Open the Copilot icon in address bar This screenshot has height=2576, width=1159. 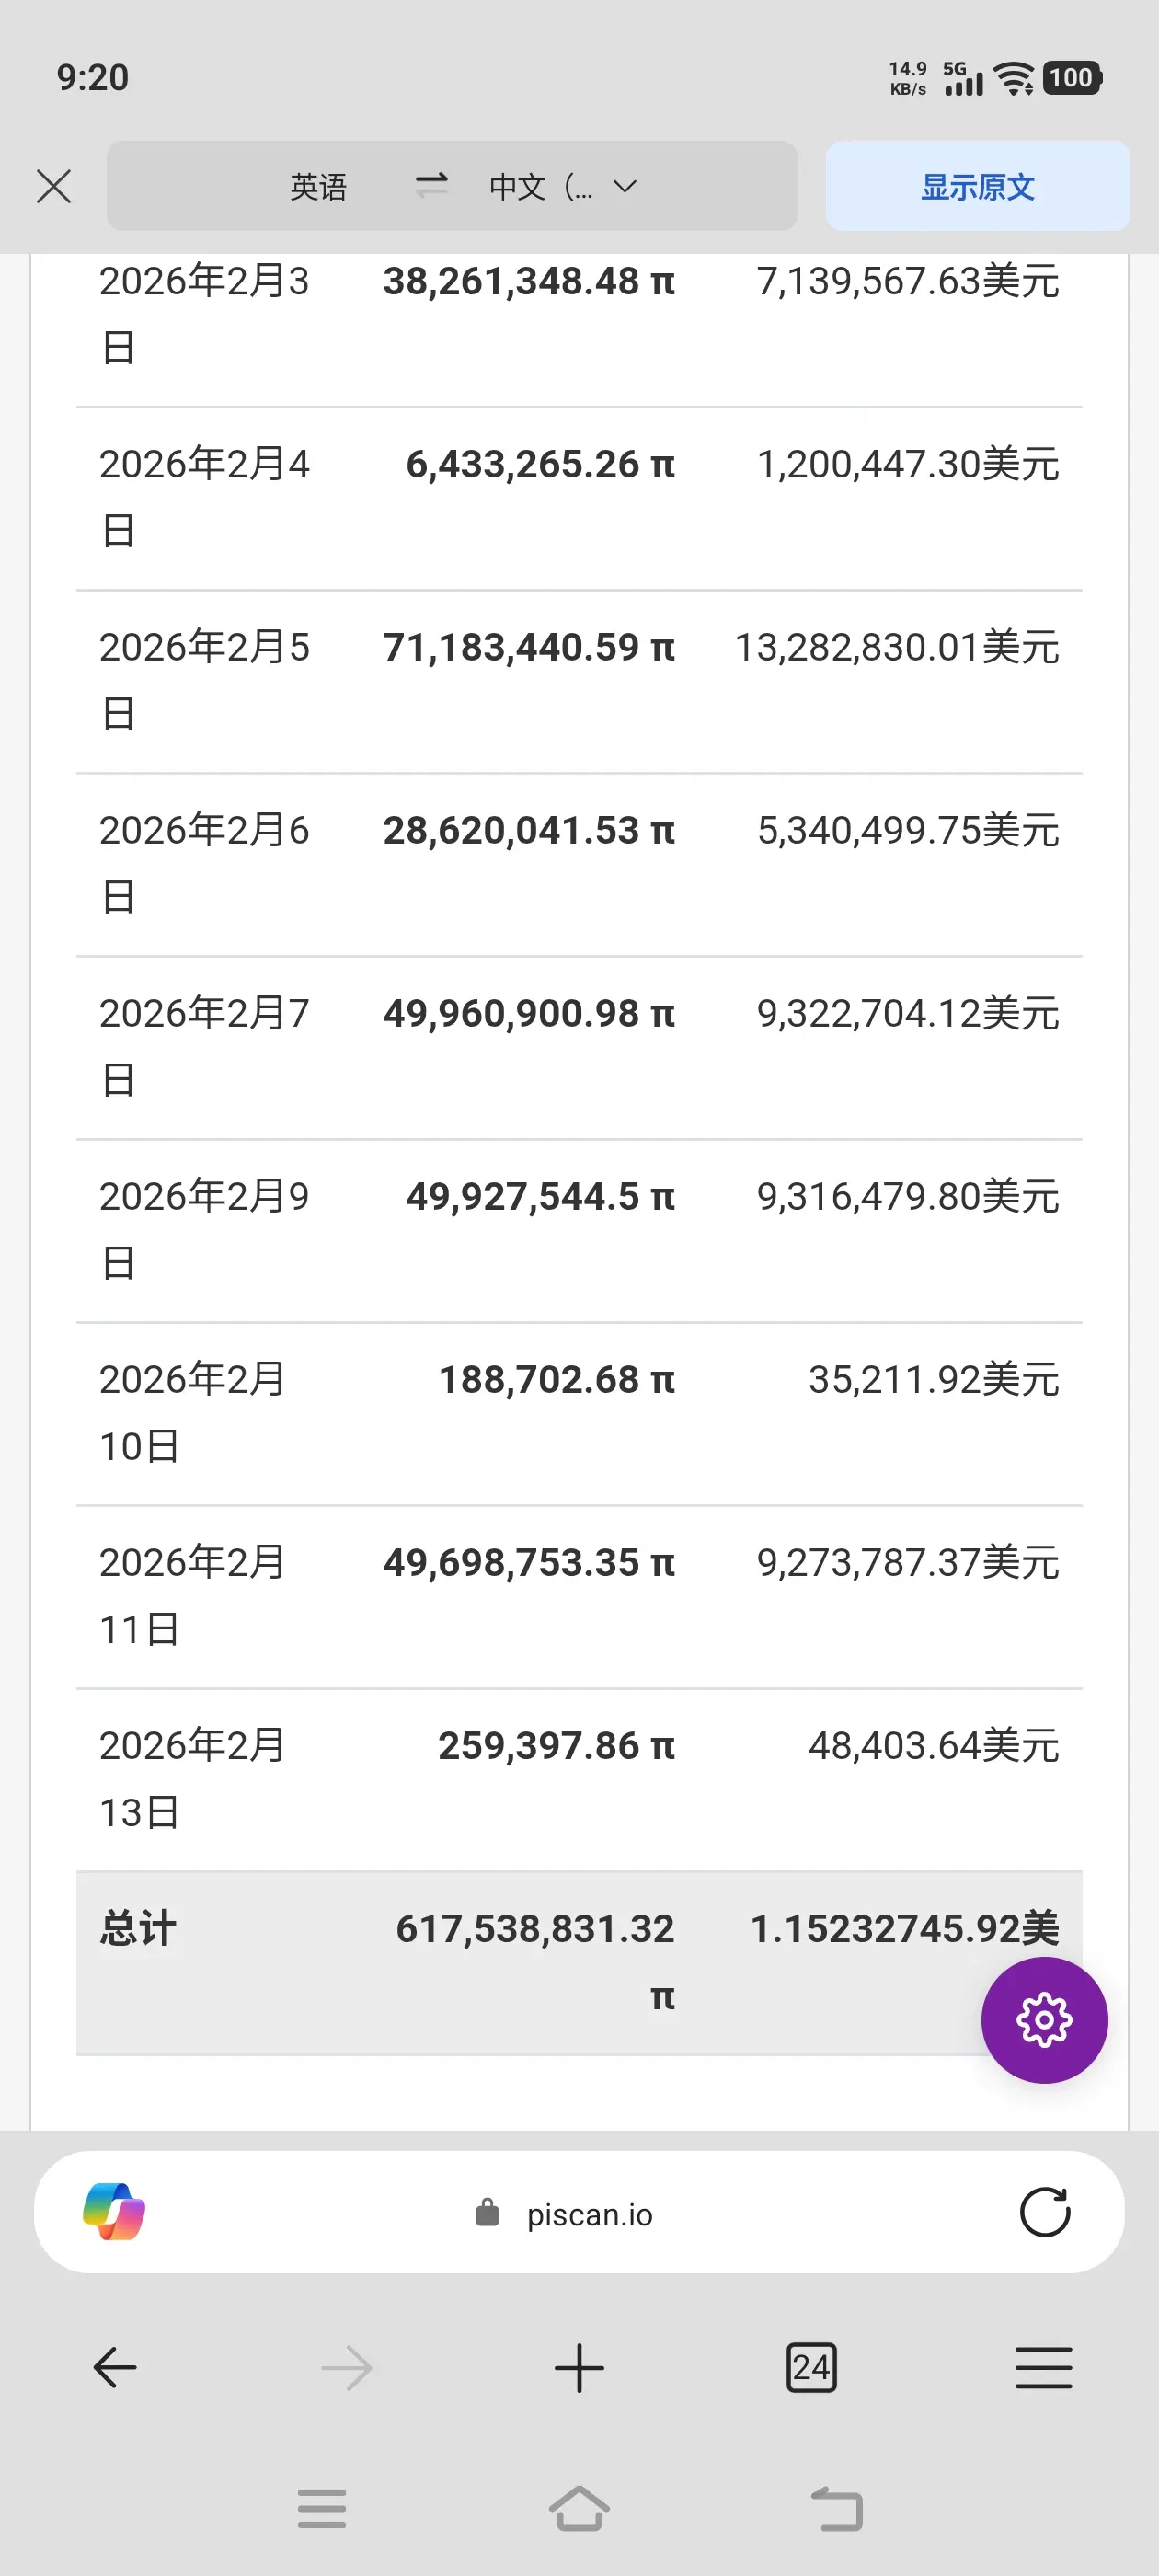(114, 2212)
